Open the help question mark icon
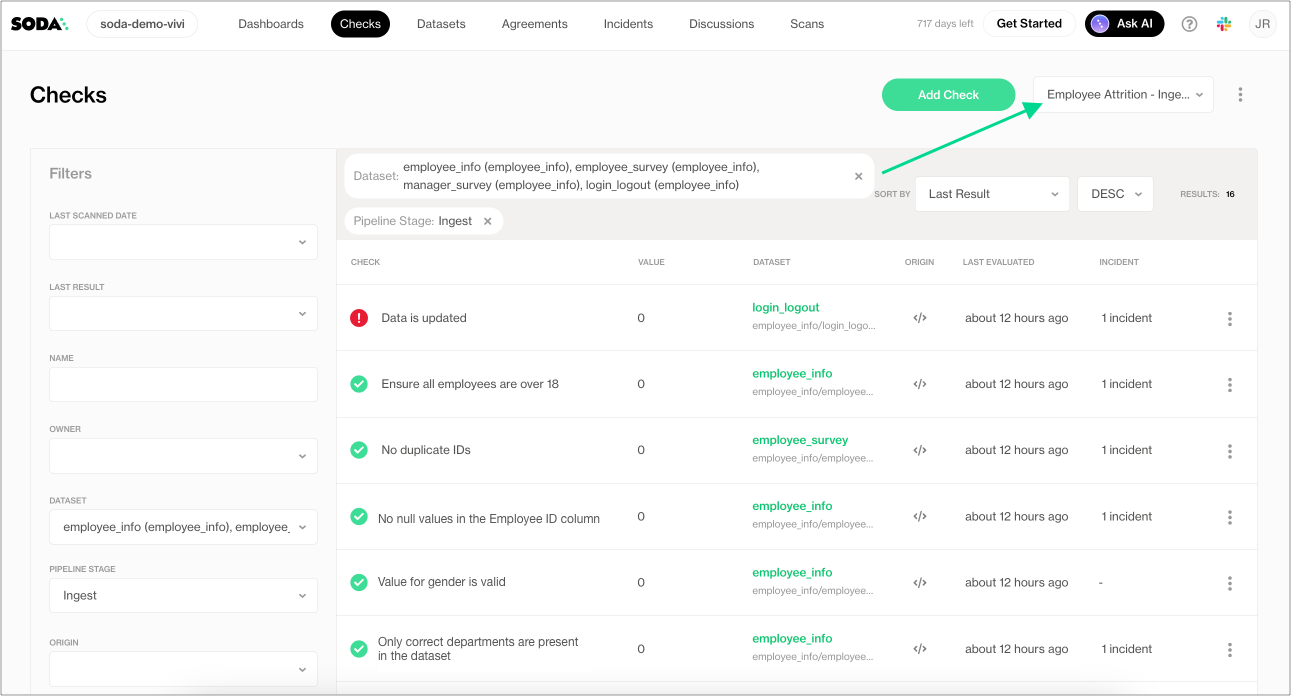This screenshot has height=696, width=1291. click(1189, 24)
